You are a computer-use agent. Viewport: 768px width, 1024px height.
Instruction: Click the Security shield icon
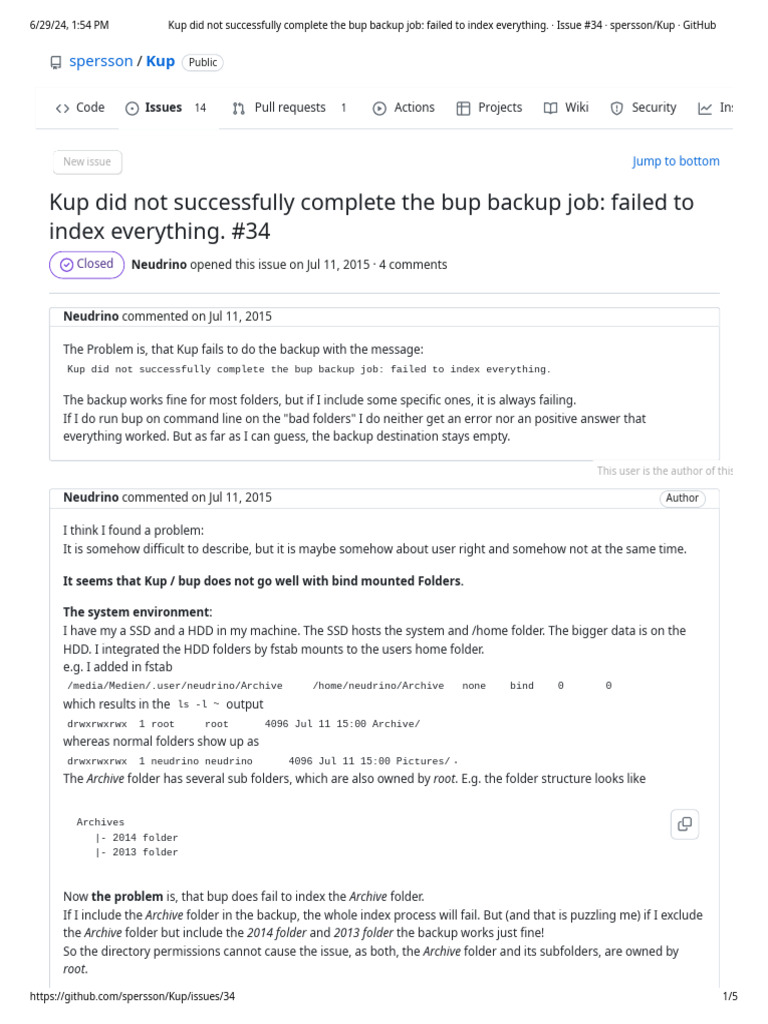tap(617, 108)
